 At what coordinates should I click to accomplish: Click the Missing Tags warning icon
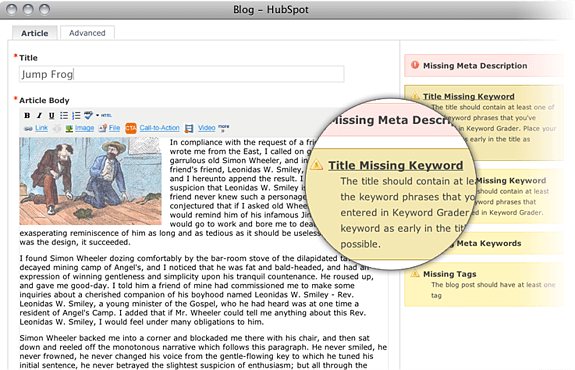click(415, 274)
